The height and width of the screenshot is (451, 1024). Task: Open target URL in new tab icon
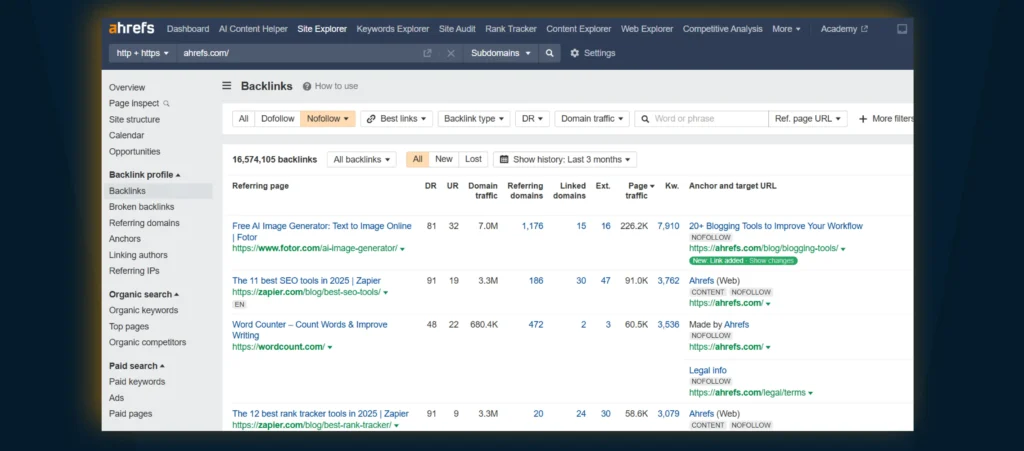tap(427, 53)
